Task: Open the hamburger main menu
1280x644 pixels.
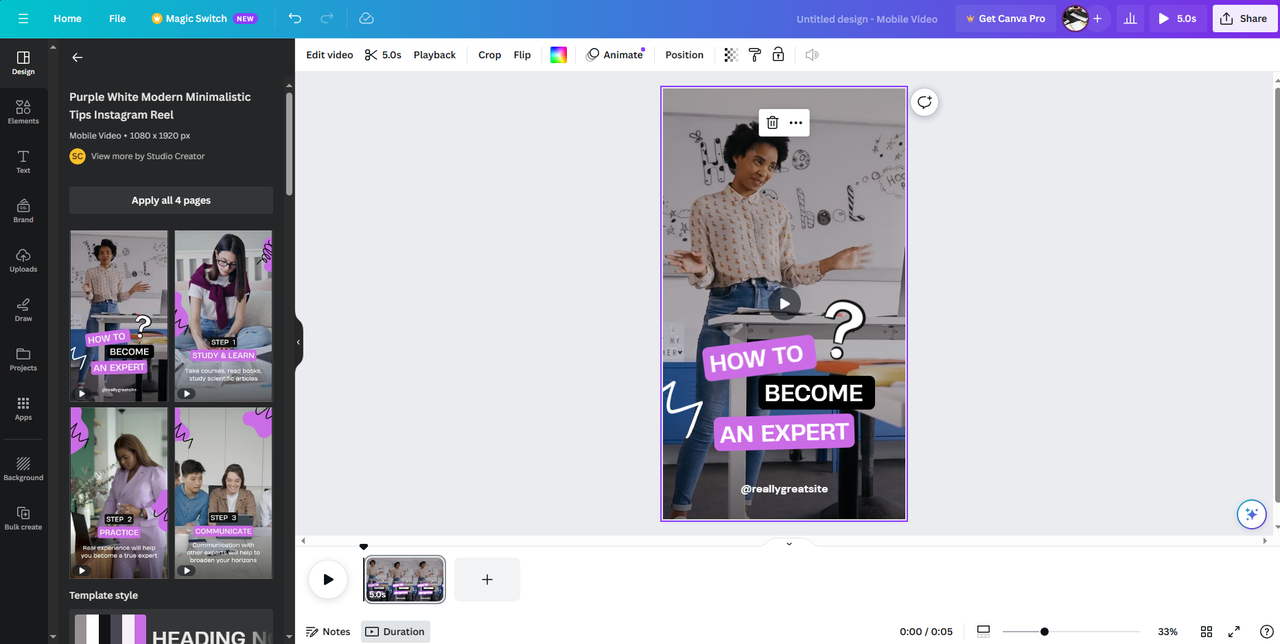Action: [23, 18]
